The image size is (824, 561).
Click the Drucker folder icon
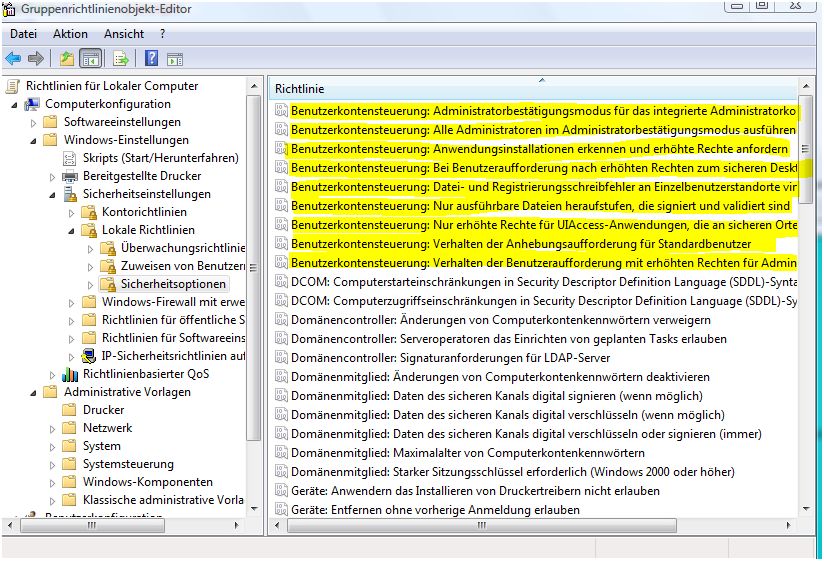click(69, 410)
